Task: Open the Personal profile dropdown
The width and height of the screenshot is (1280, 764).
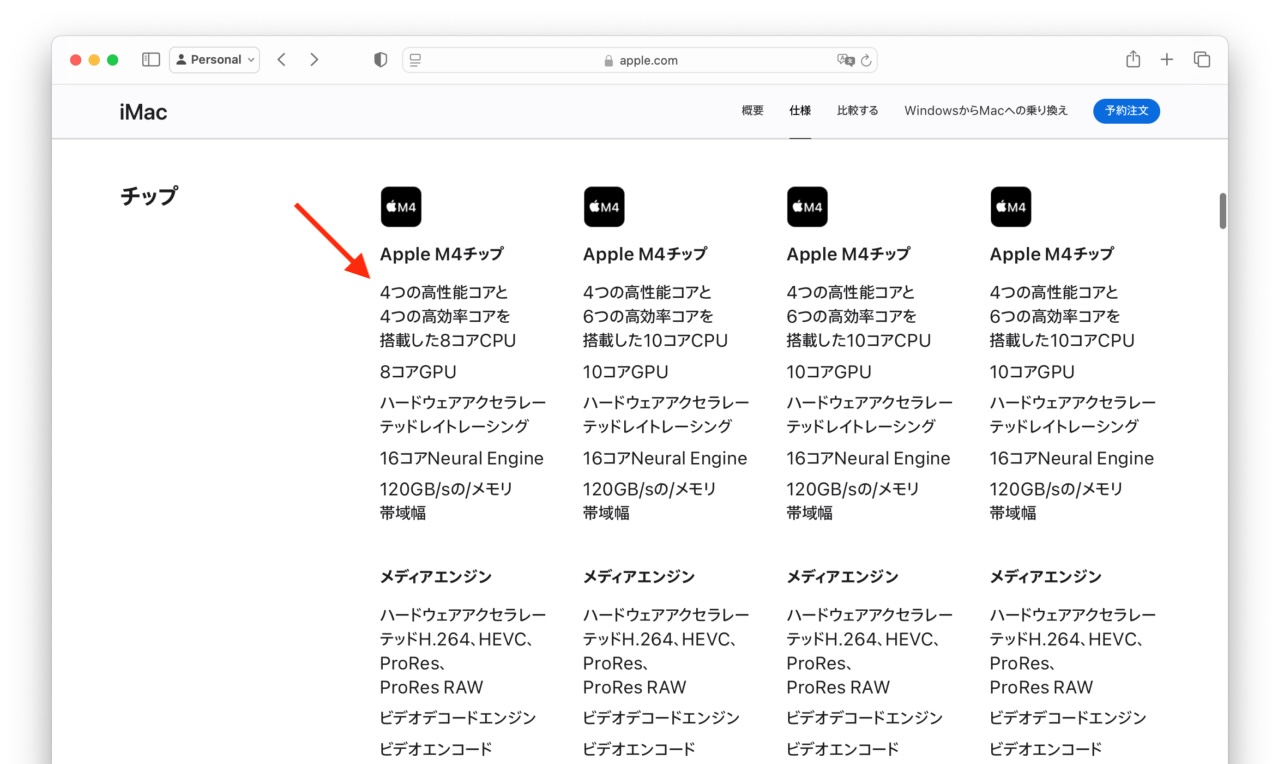Action: (x=214, y=60)
